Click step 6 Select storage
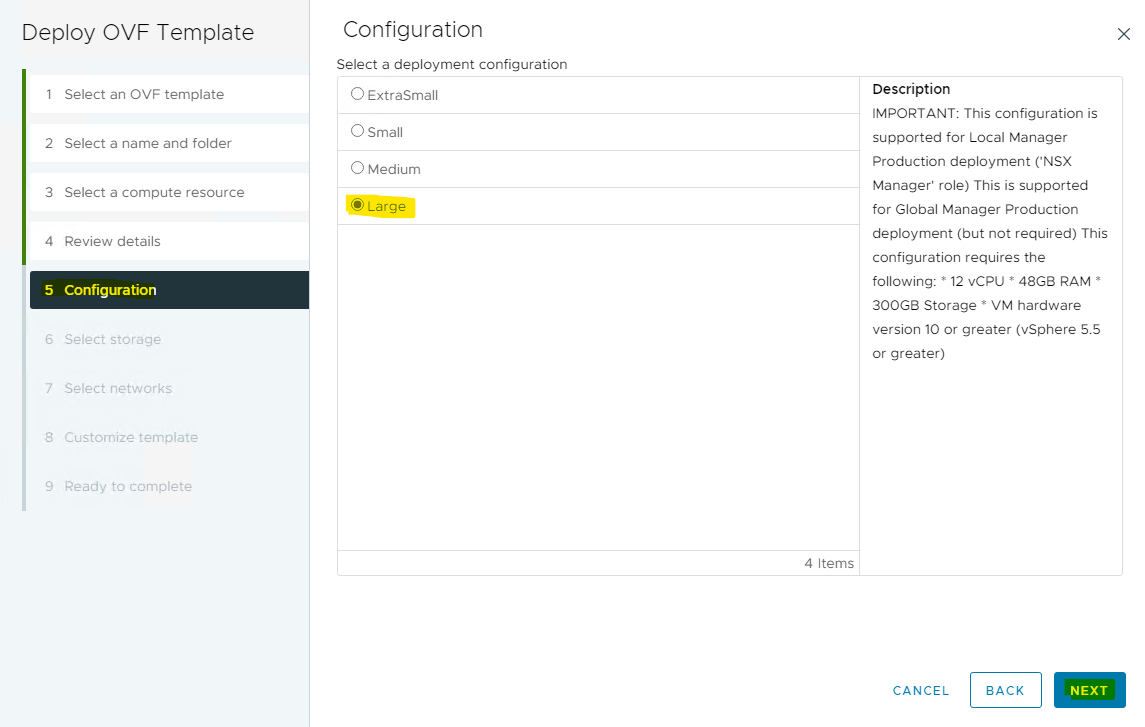Image resolution: width=1145 pixels, height=727 pixels. click(x=112, y=339)
